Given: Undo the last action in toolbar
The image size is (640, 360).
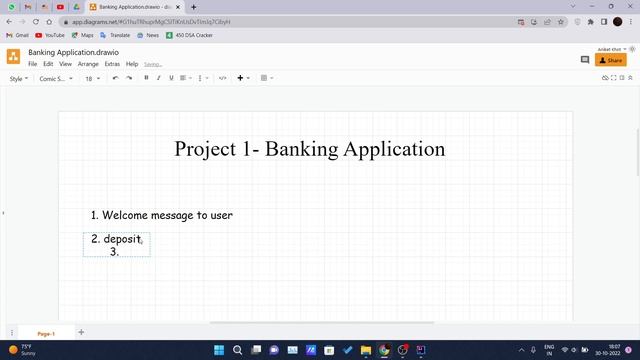Looking at the screenshot, I should tap(116, 78).
